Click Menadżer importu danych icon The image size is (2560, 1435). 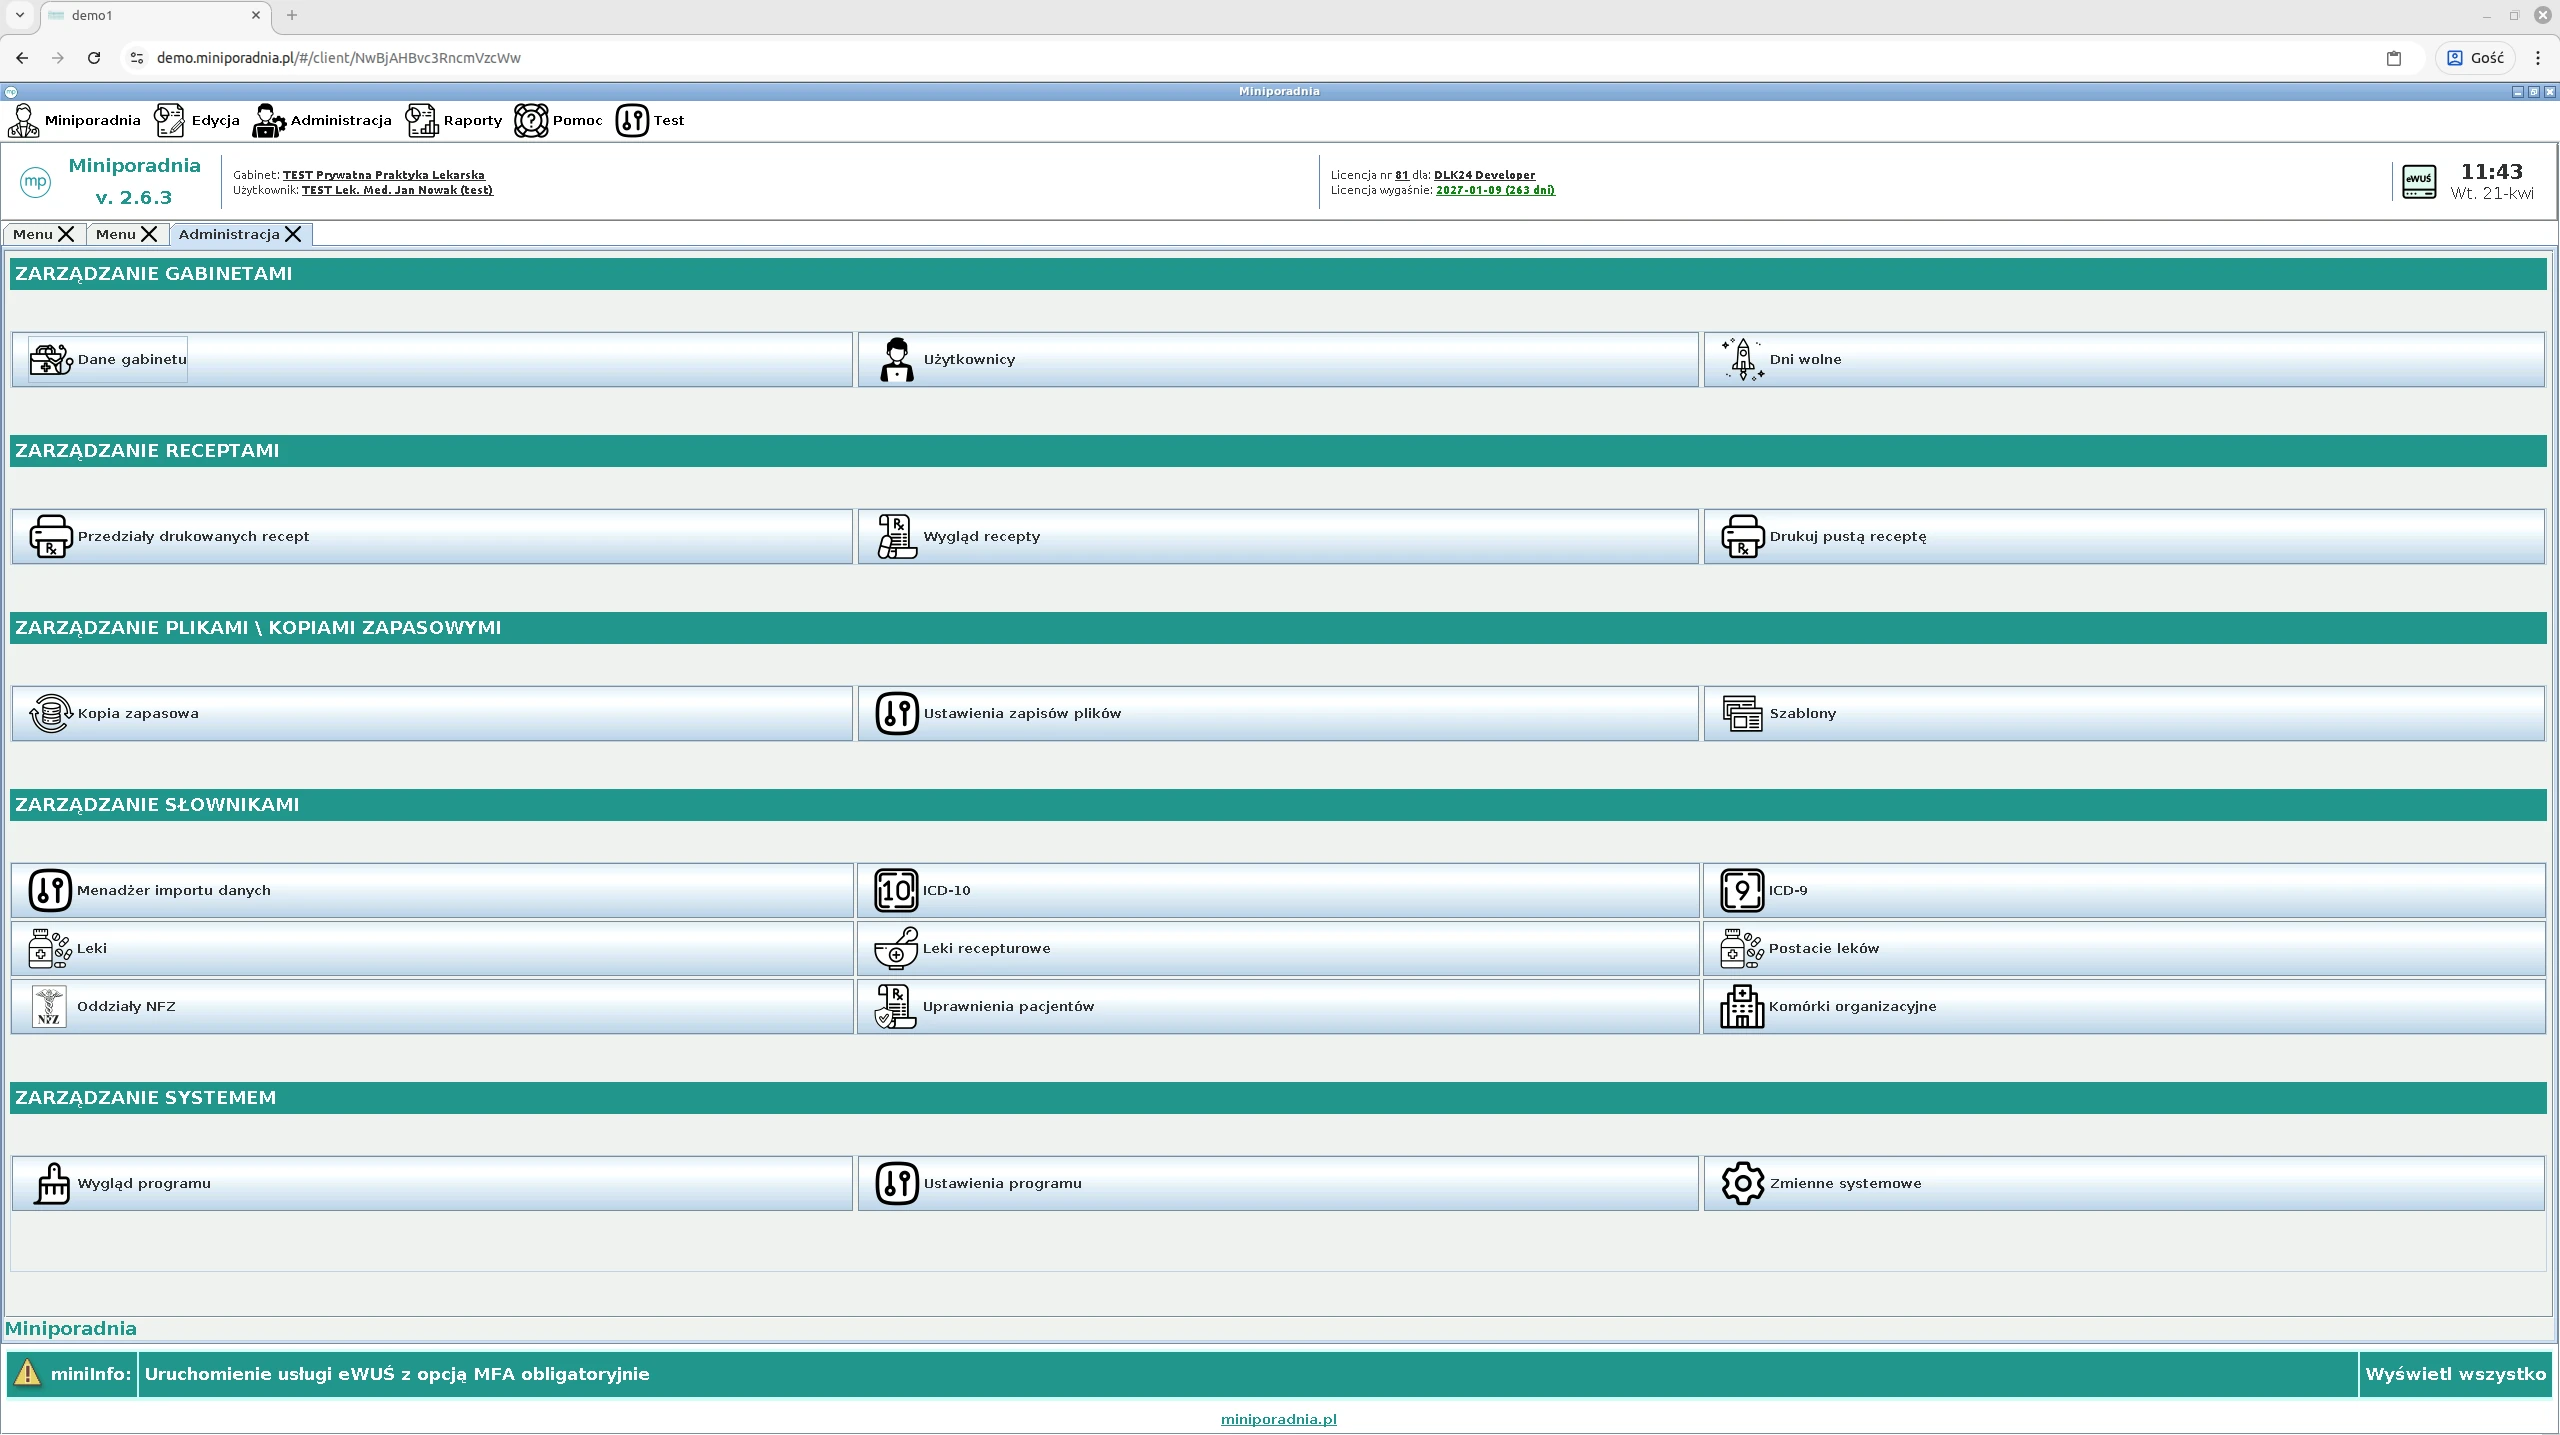(49, 890)
